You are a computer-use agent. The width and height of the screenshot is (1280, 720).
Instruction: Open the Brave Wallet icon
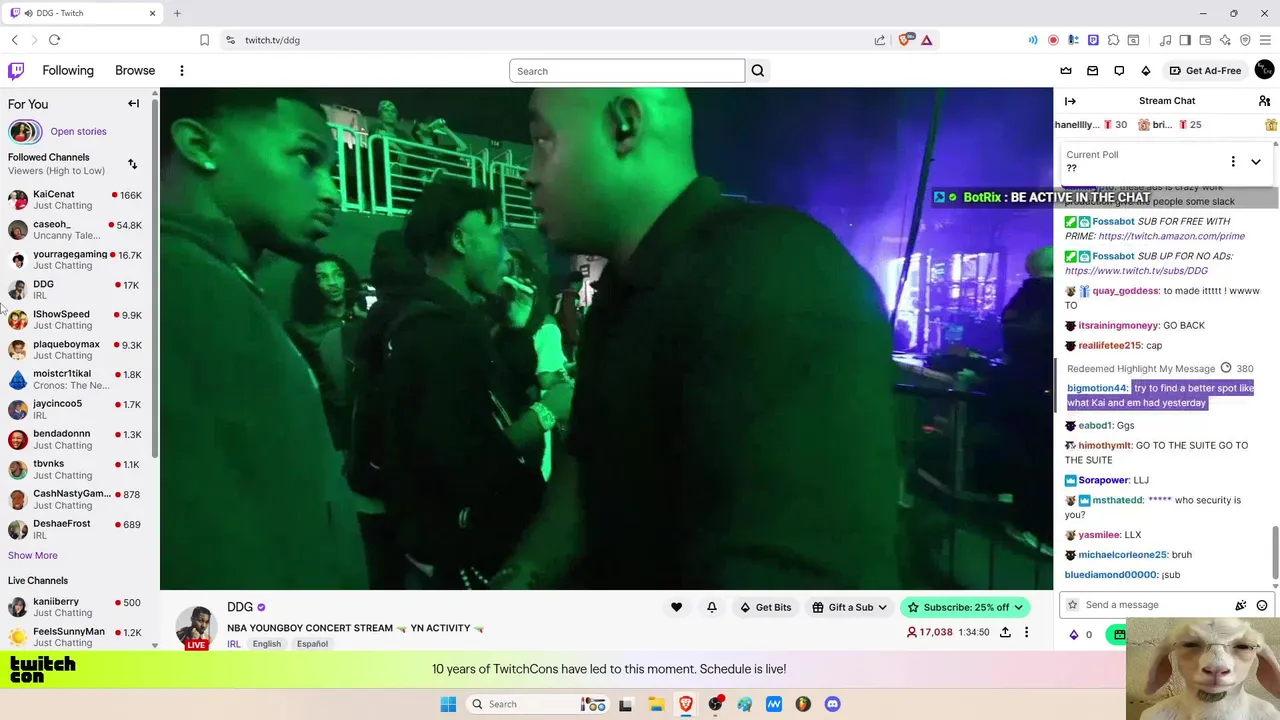pyautogui.click(x=1205, y=40)
